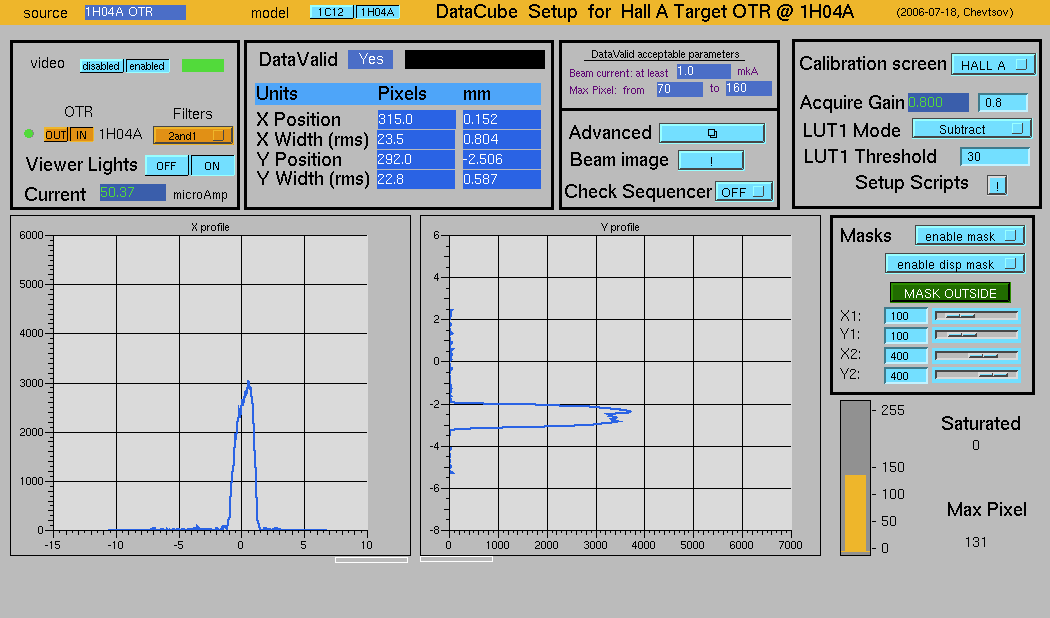Select Y Width mm value 0.587
Screen dimensions: 1050x618
tap(502, 179)
